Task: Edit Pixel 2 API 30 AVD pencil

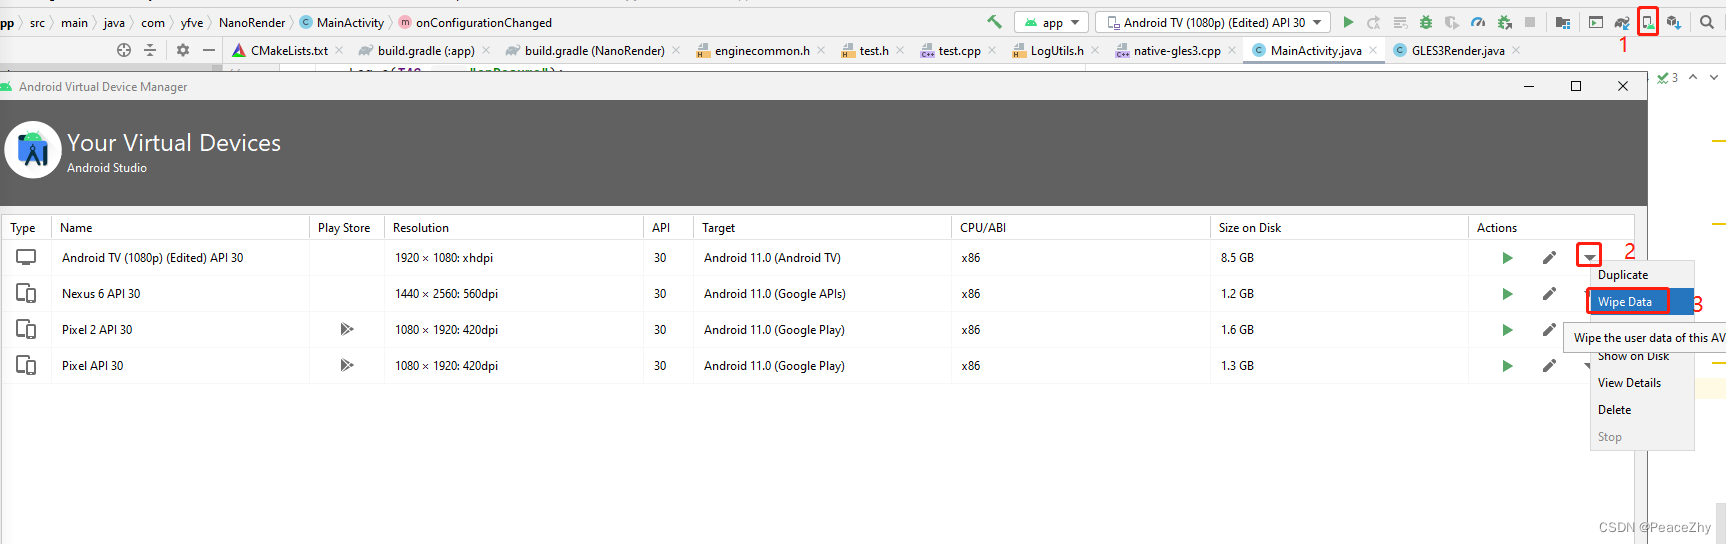Action: click(x=1549, y=330)
